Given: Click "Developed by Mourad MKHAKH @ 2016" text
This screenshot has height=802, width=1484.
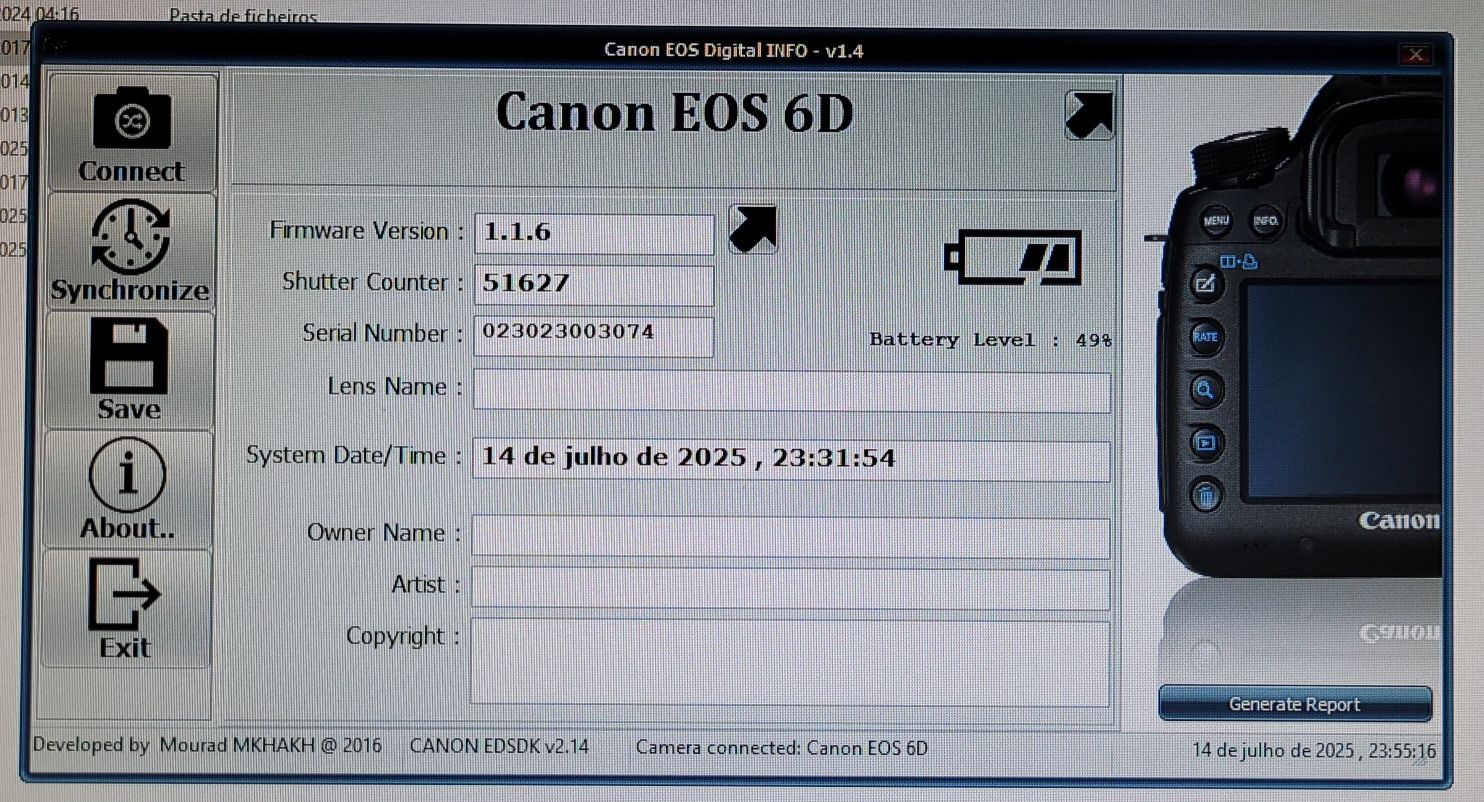Looking at the screenshot, I should click(x=207, y=745).
